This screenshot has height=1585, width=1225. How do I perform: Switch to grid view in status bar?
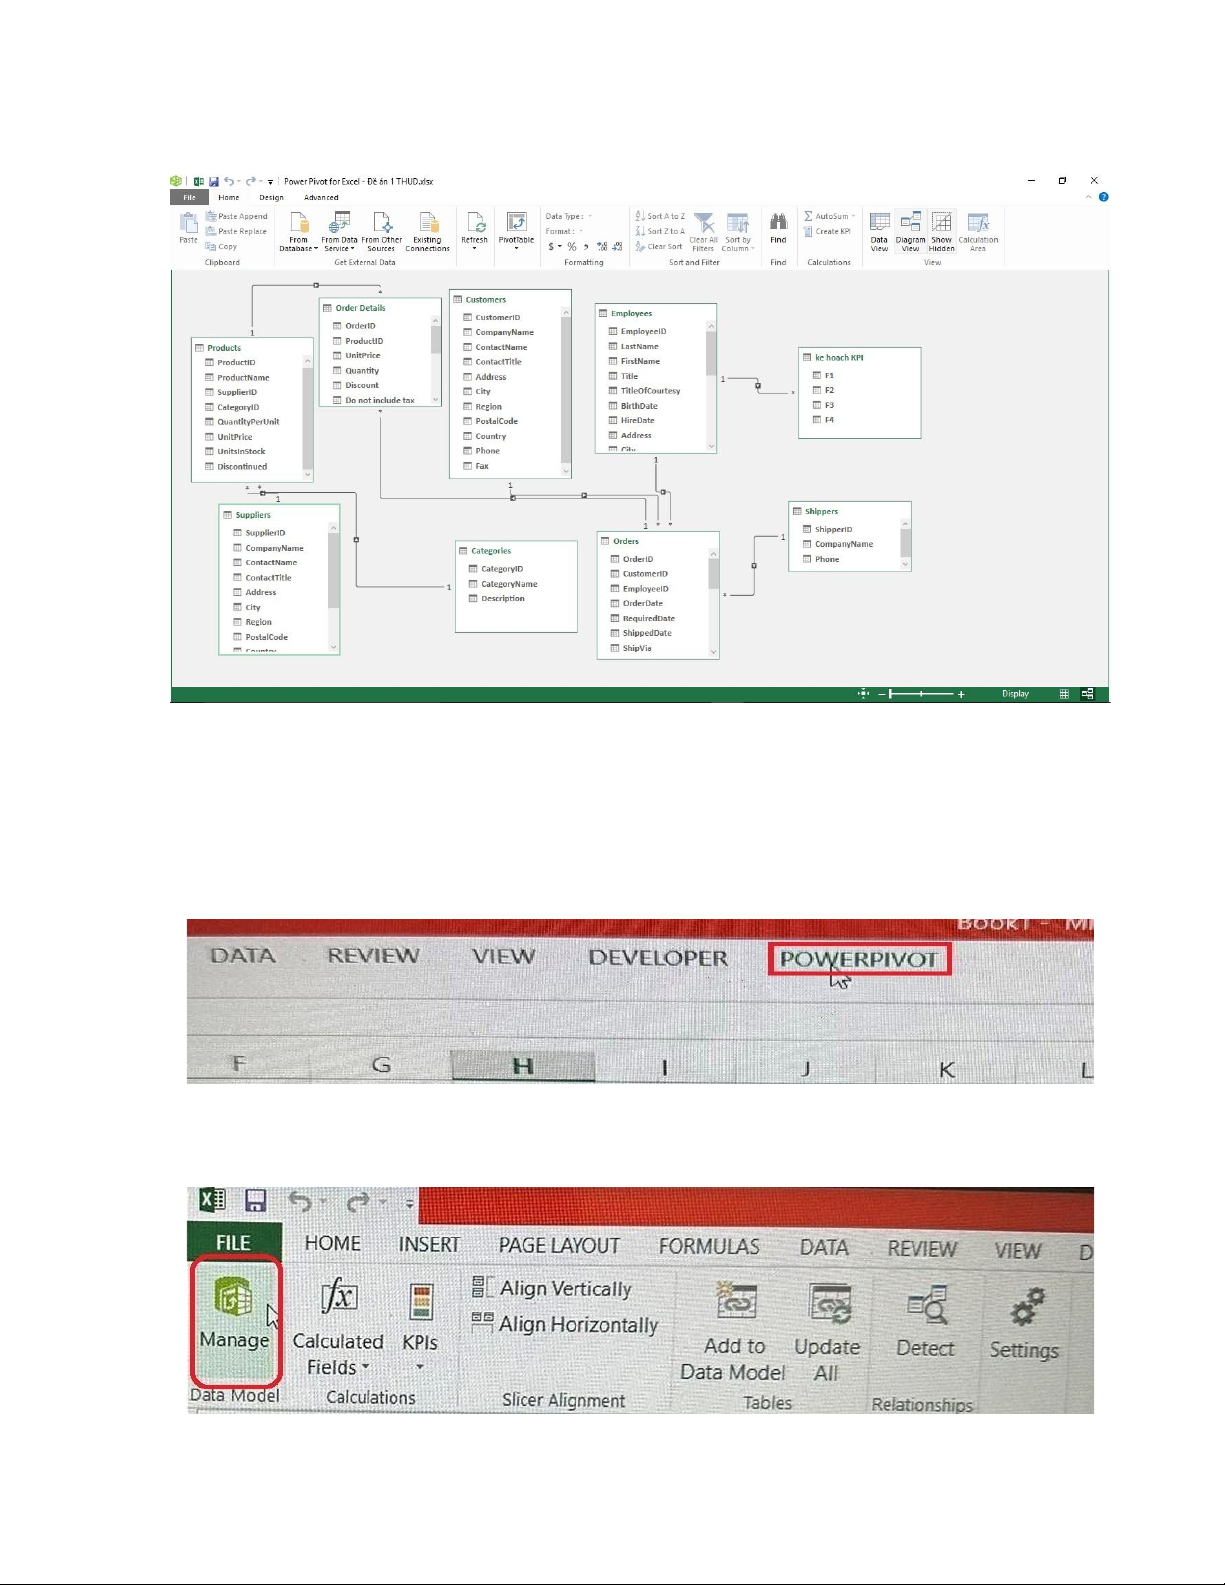point(1064,694)
